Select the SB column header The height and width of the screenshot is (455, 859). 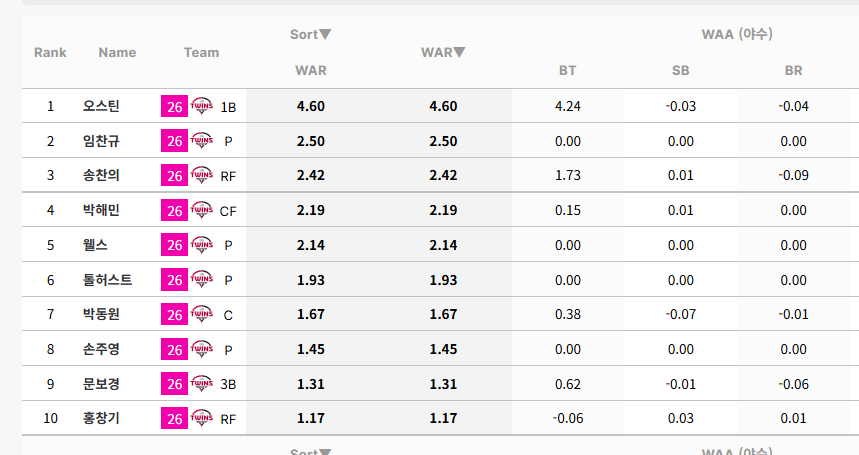coord(680,71)
